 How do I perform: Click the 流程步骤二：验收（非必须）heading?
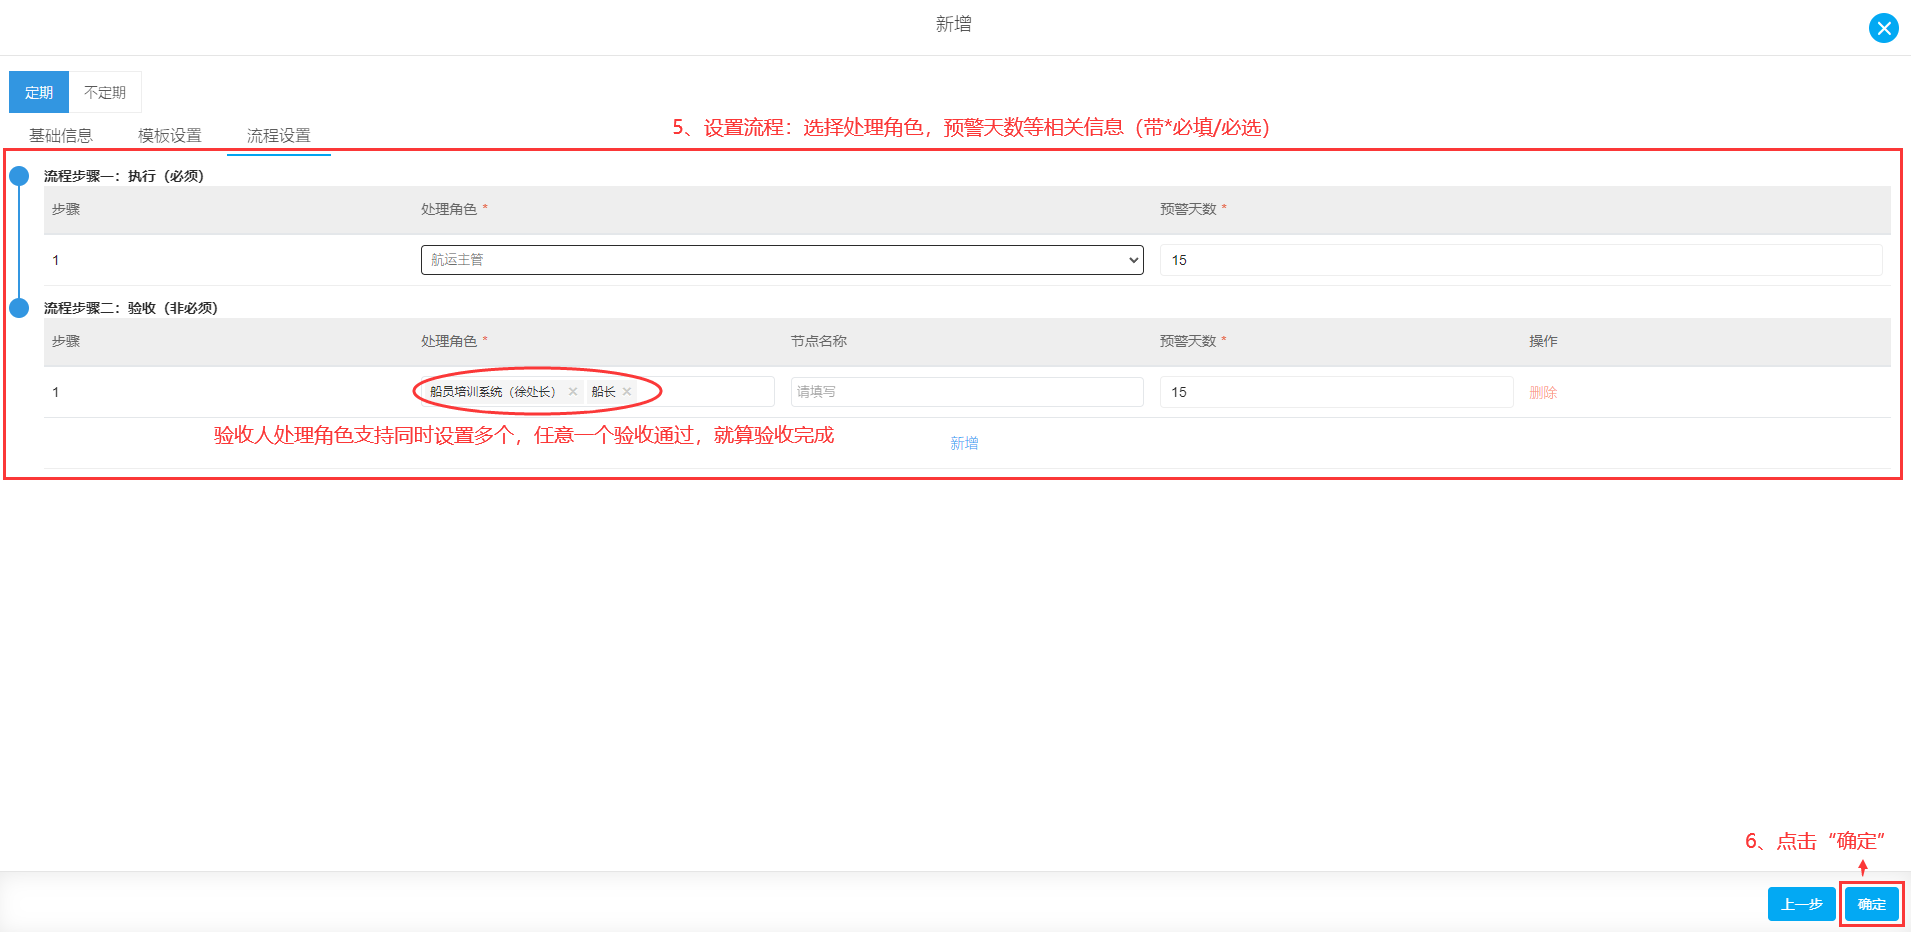[x=131, y=308]
